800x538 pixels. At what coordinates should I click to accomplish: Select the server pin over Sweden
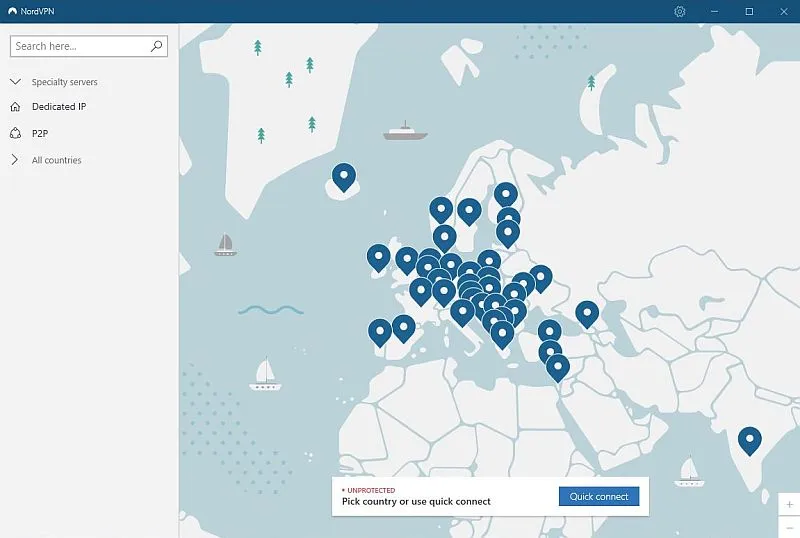pos(469,212)
